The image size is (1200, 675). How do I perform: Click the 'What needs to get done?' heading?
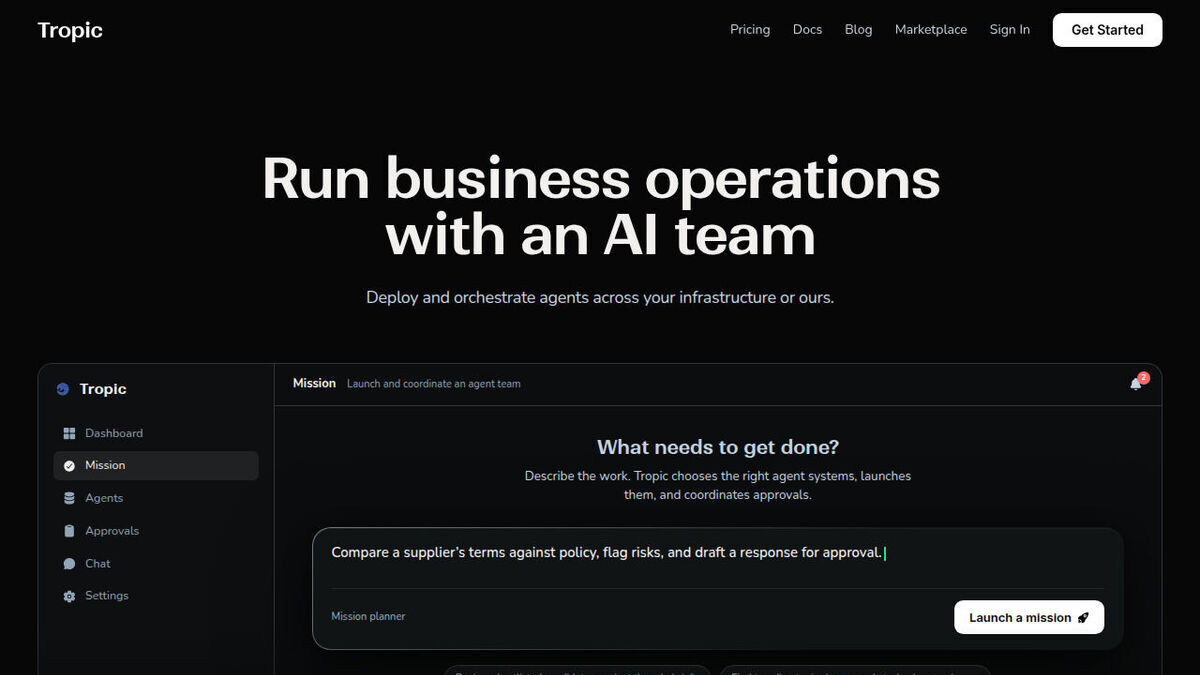click(x=718, y=447)
